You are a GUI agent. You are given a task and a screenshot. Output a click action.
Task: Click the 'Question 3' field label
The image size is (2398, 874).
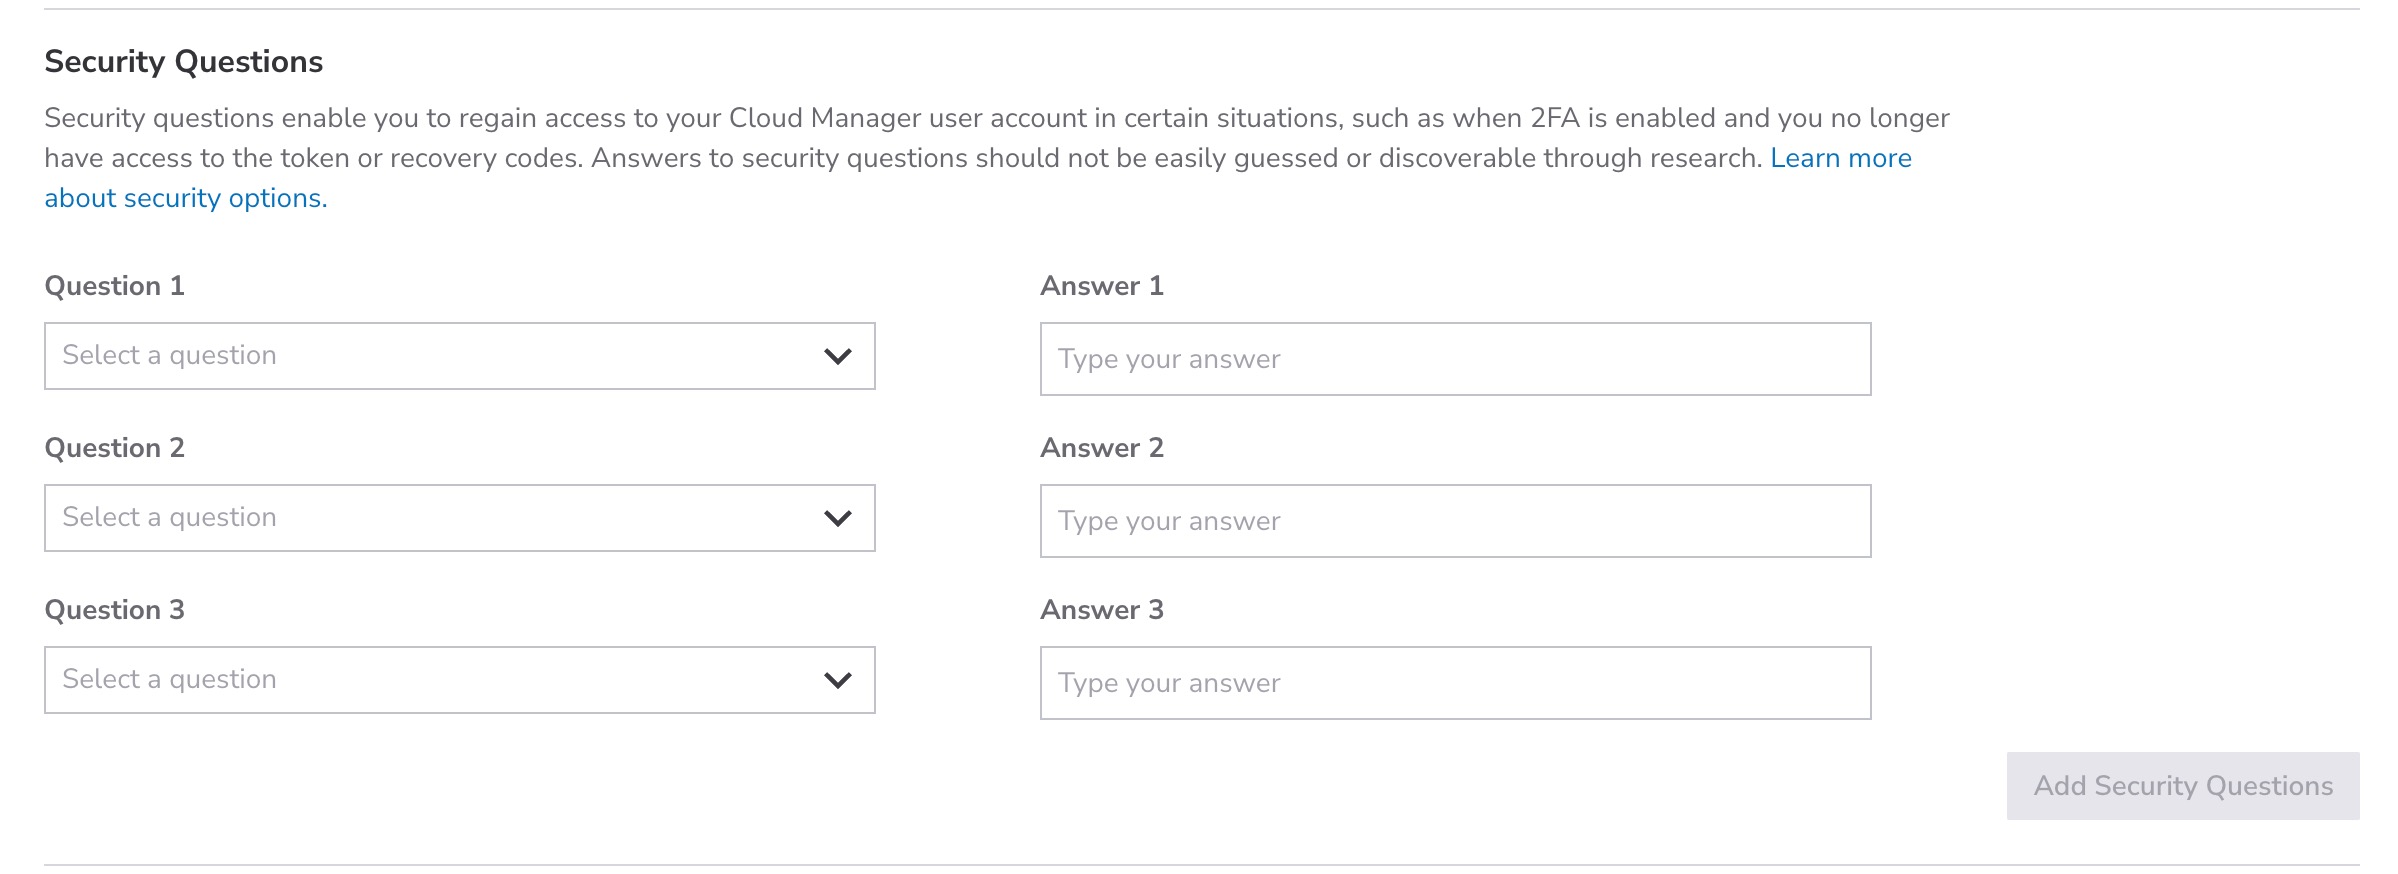click(x=115, y=610)
